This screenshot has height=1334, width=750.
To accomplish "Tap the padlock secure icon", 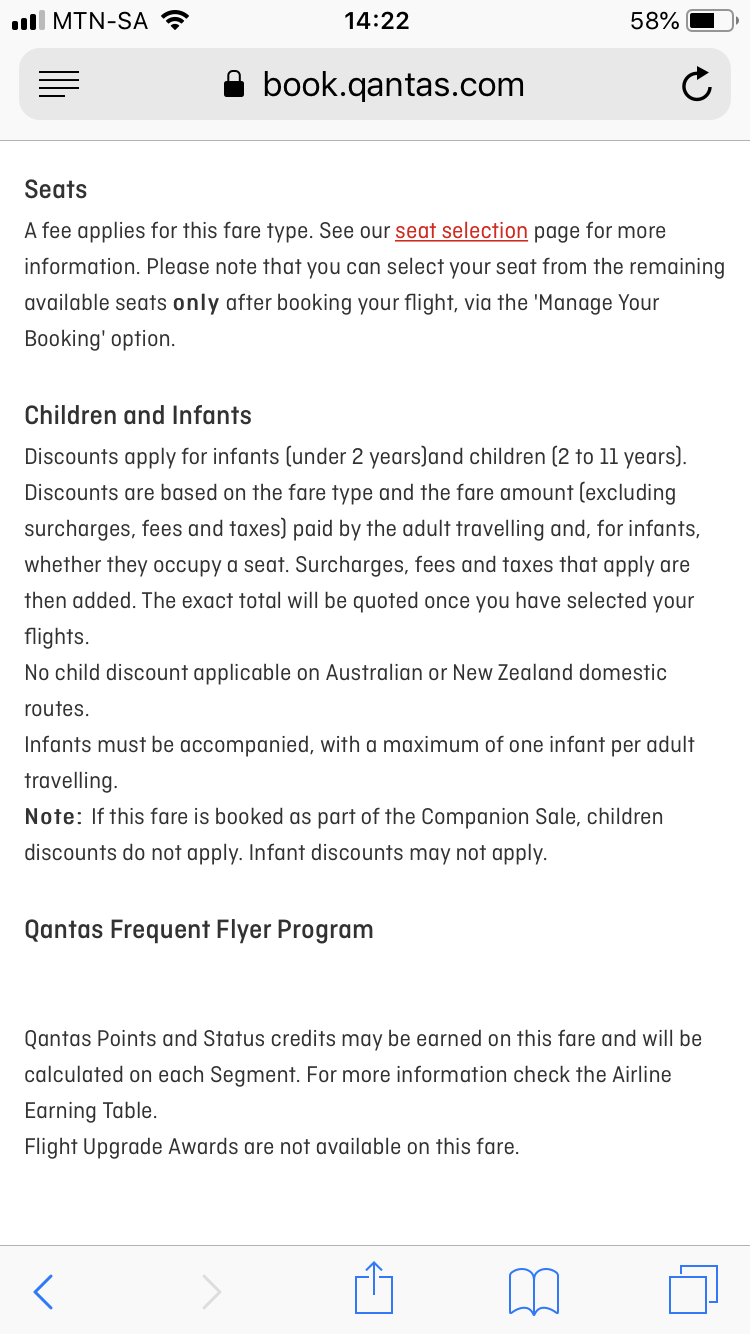I will click(234, 85).
